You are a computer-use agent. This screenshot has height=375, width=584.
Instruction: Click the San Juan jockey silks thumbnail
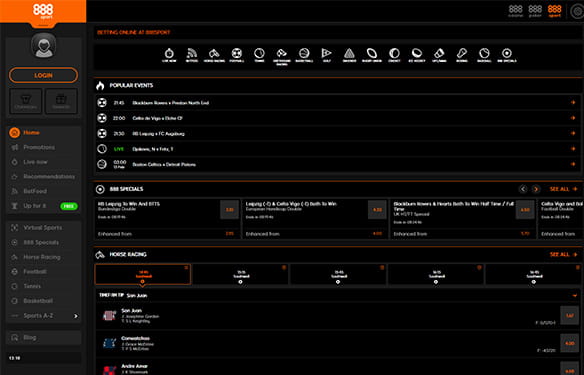pos(110,315)
